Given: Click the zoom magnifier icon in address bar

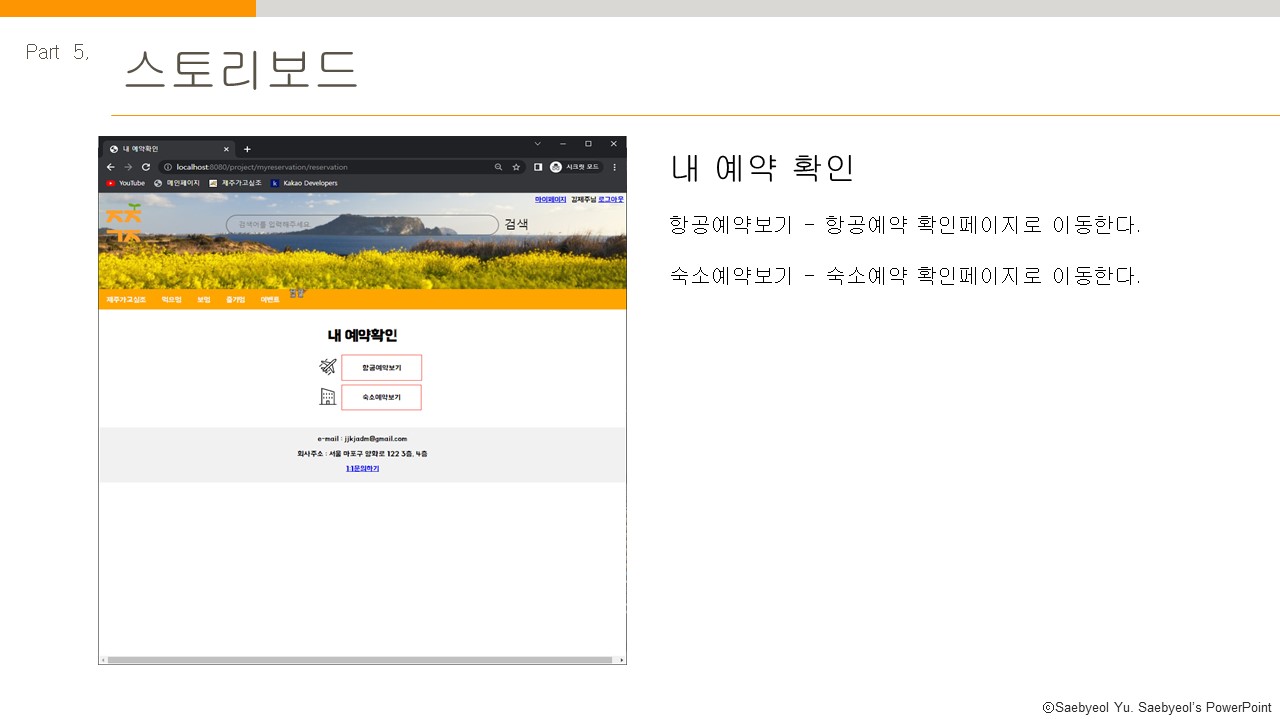Looking at the screenshot, I should point(498,167).
